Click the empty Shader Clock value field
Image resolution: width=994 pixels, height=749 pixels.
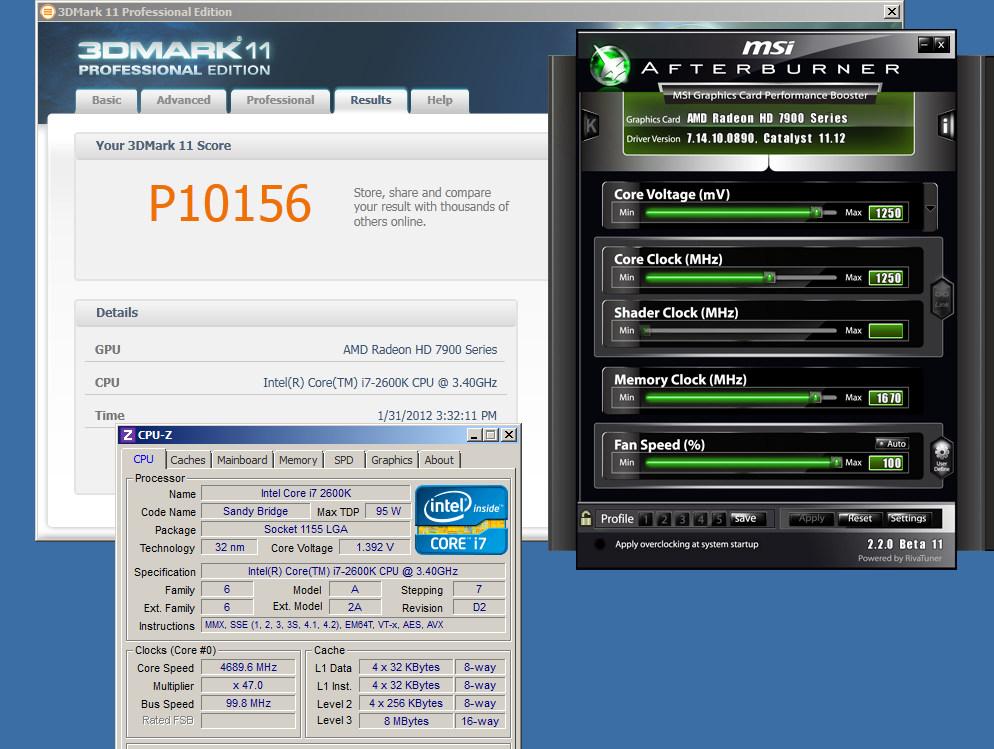886,330
